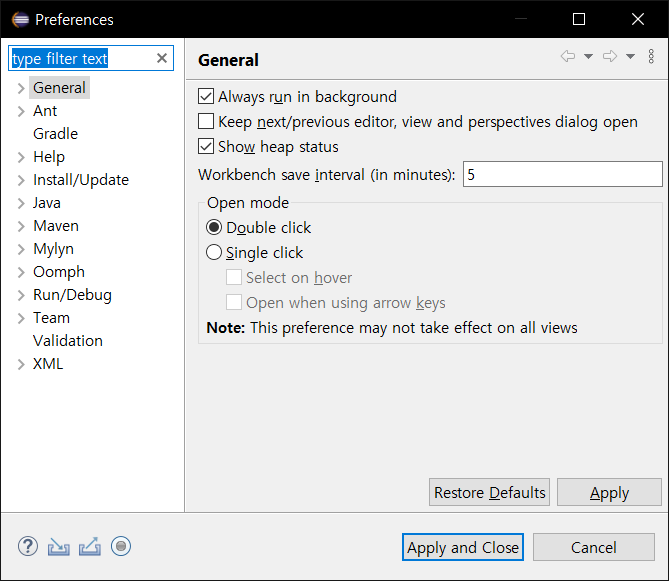Expand the Team tree node

(21, 319)
